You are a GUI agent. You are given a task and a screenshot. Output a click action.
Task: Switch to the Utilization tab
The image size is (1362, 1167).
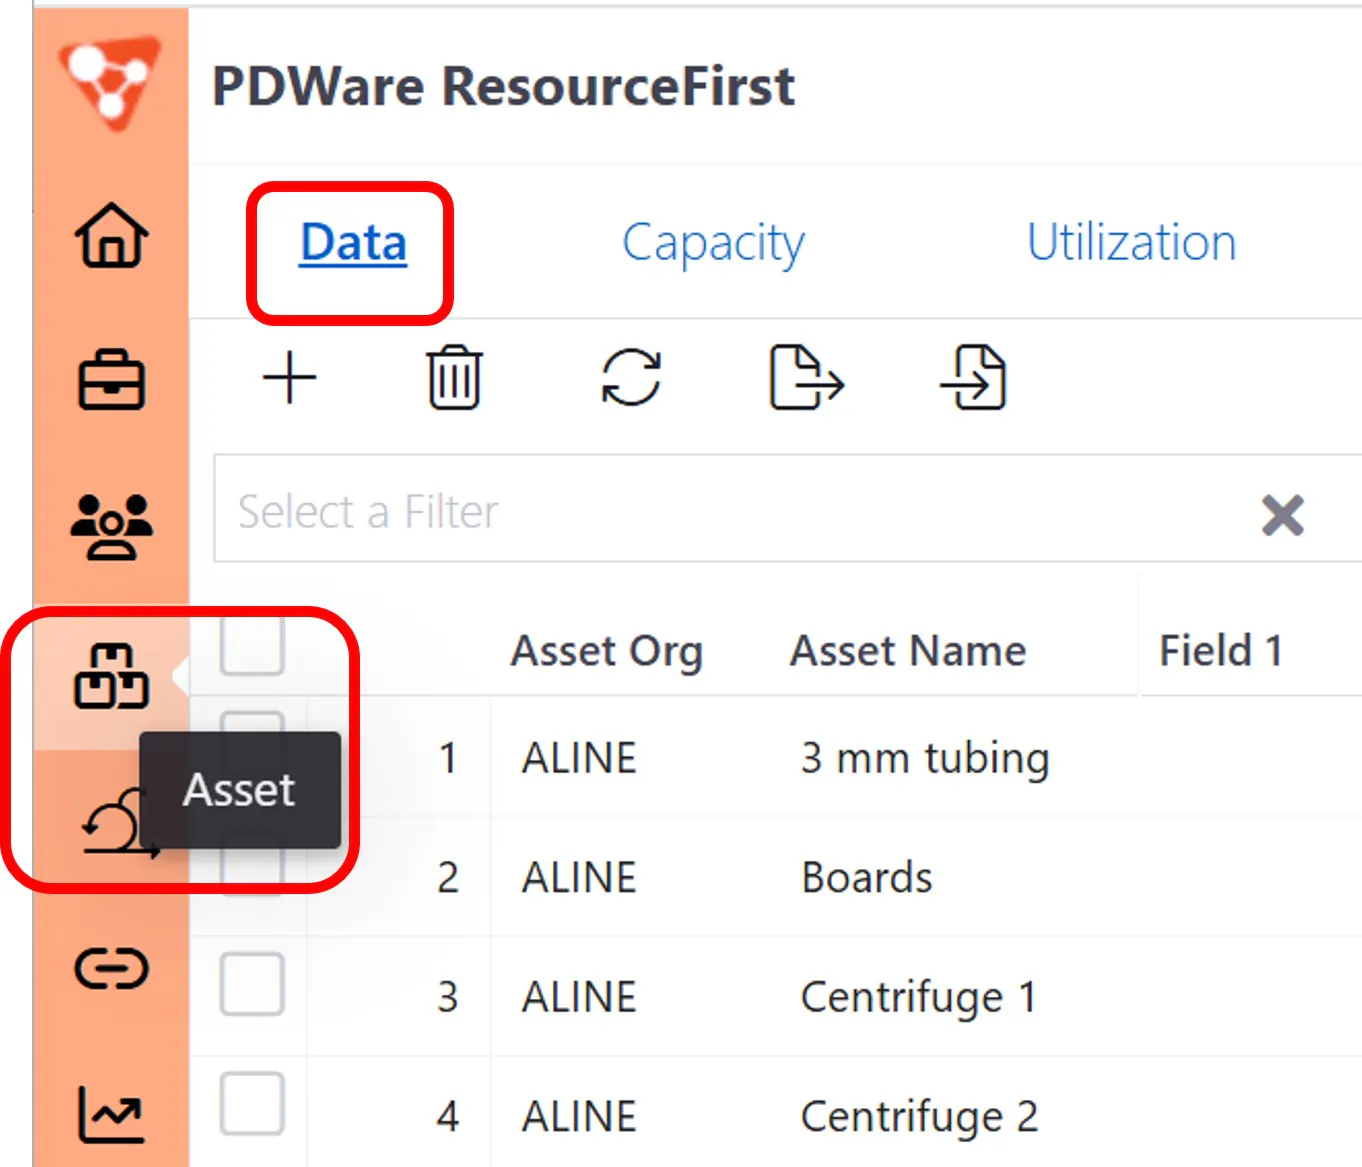point(1131,243)
